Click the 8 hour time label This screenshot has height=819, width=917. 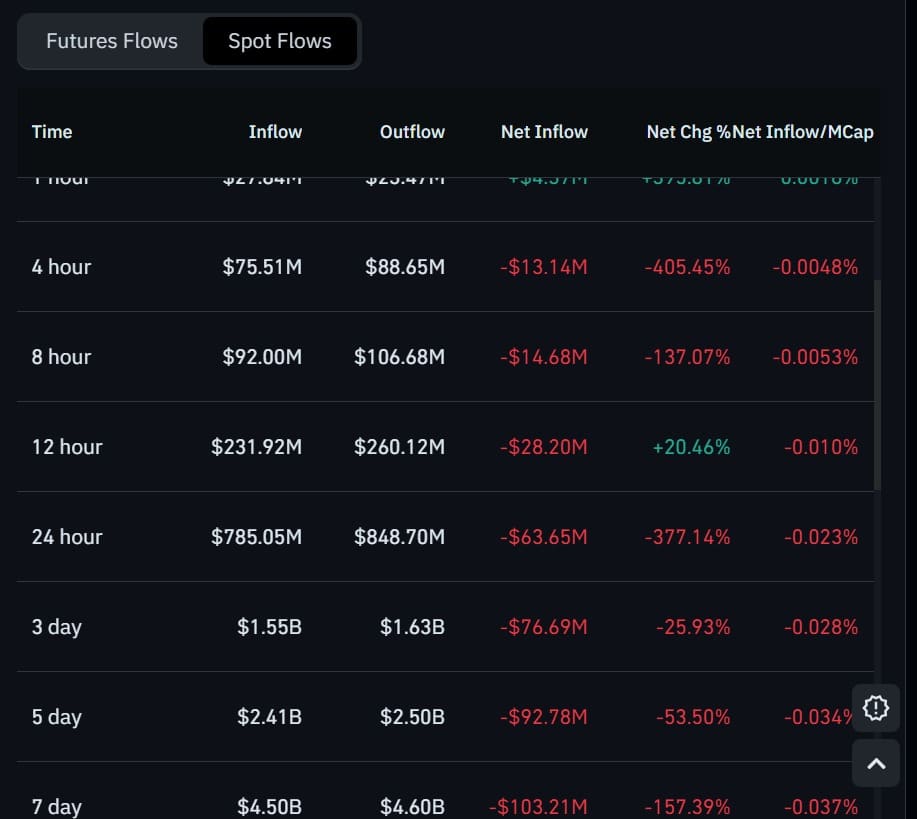(61, 357)
